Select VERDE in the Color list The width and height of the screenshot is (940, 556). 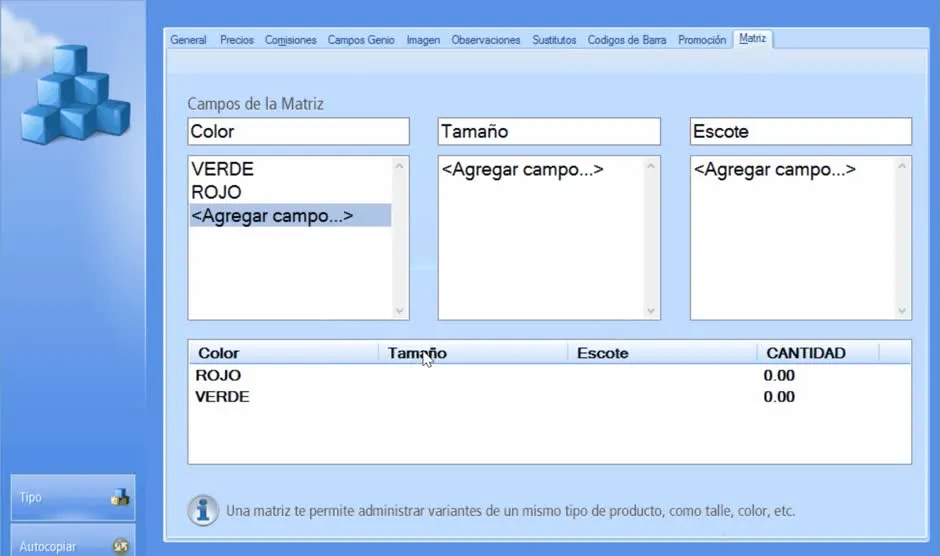(290, 169)
